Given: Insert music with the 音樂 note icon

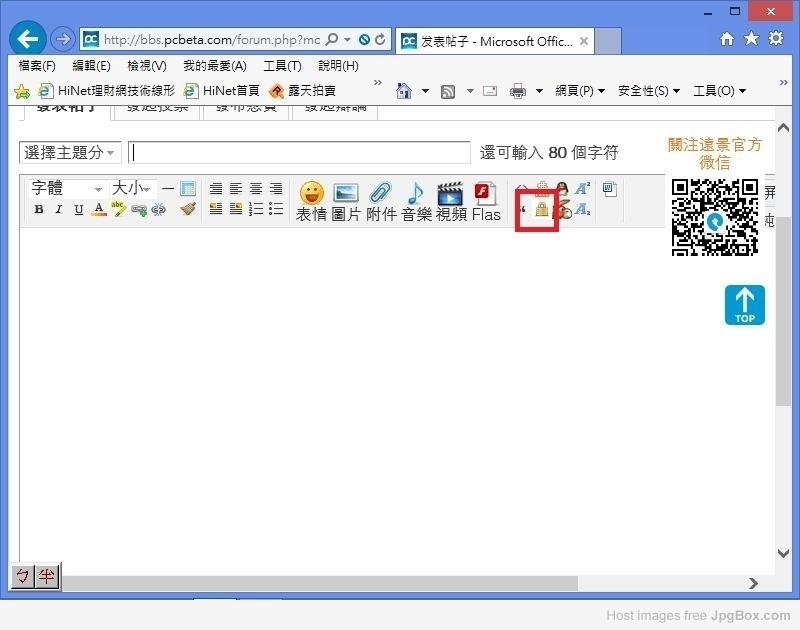Looking at the screenshot, I should (416, 194).
